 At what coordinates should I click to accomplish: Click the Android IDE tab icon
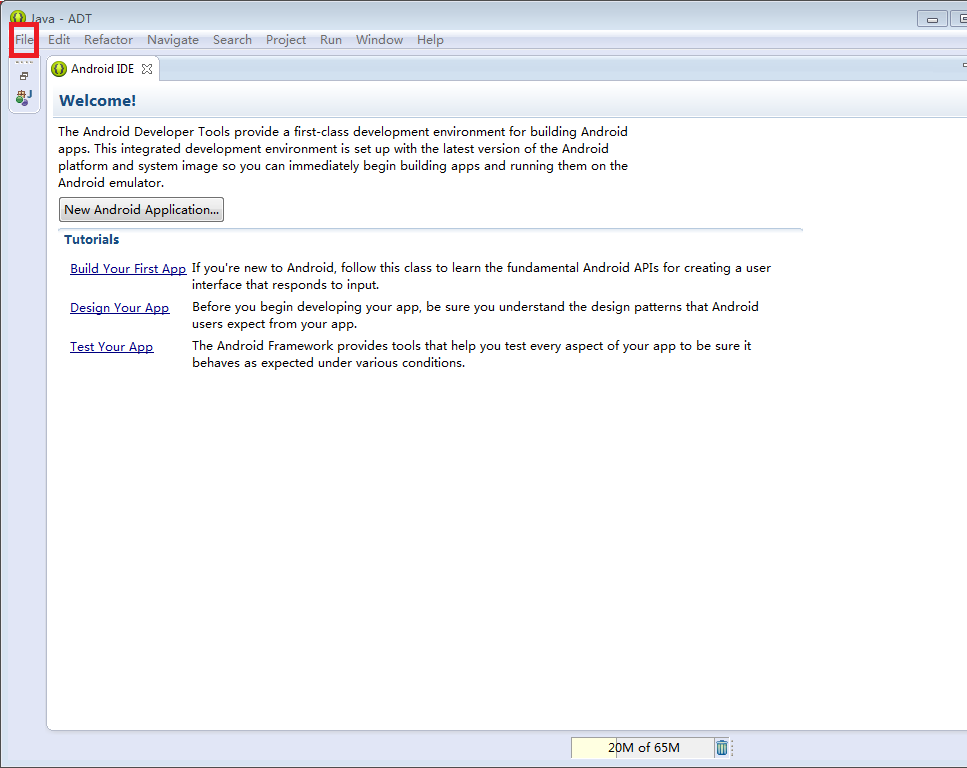[59, 69]
